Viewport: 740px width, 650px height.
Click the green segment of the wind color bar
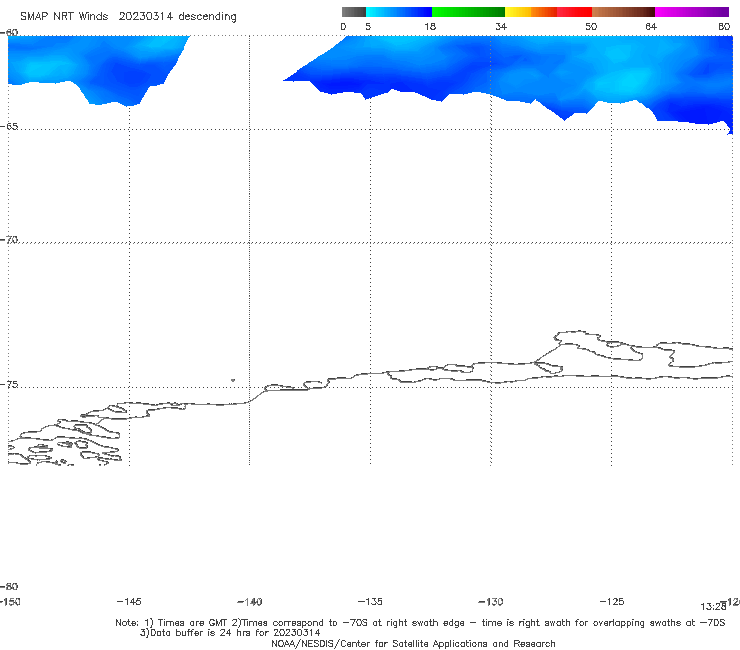pyautogui.click(x=468, y=12)
